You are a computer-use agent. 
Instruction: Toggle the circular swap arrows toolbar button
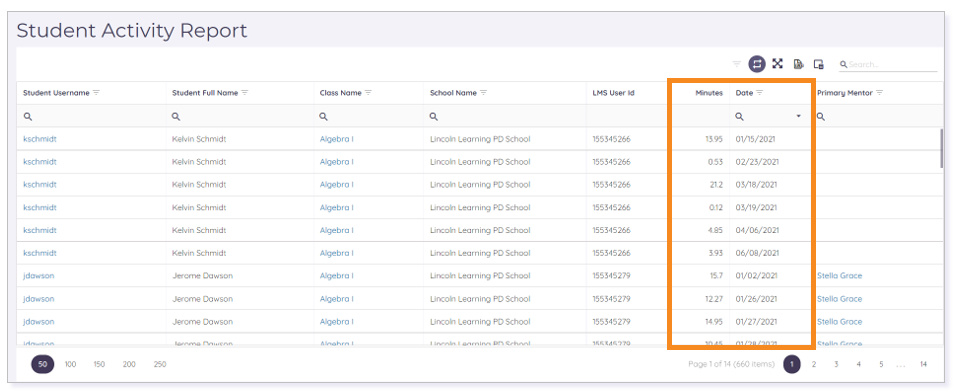(757, 64)
